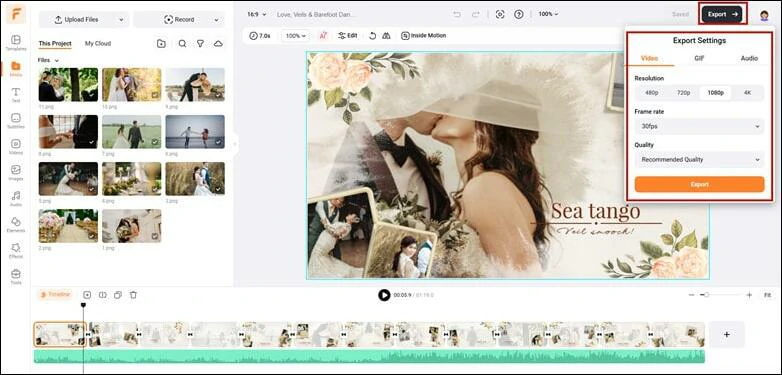Image resolution: width=782 pixels, height=375 pixels.
Task: Select the Audio export tab
Action: coord(749,58)
